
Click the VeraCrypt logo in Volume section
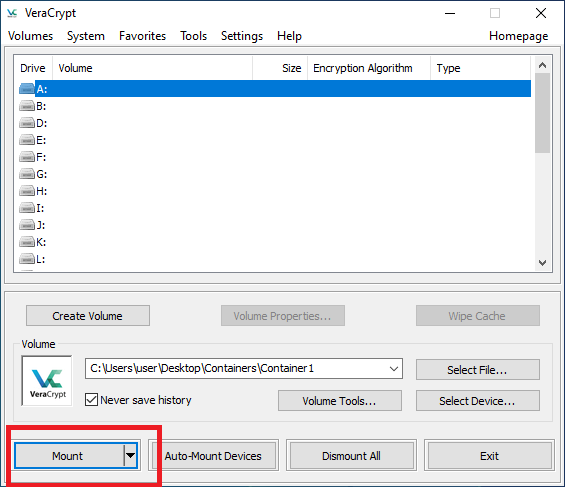[x=47, y=381]
